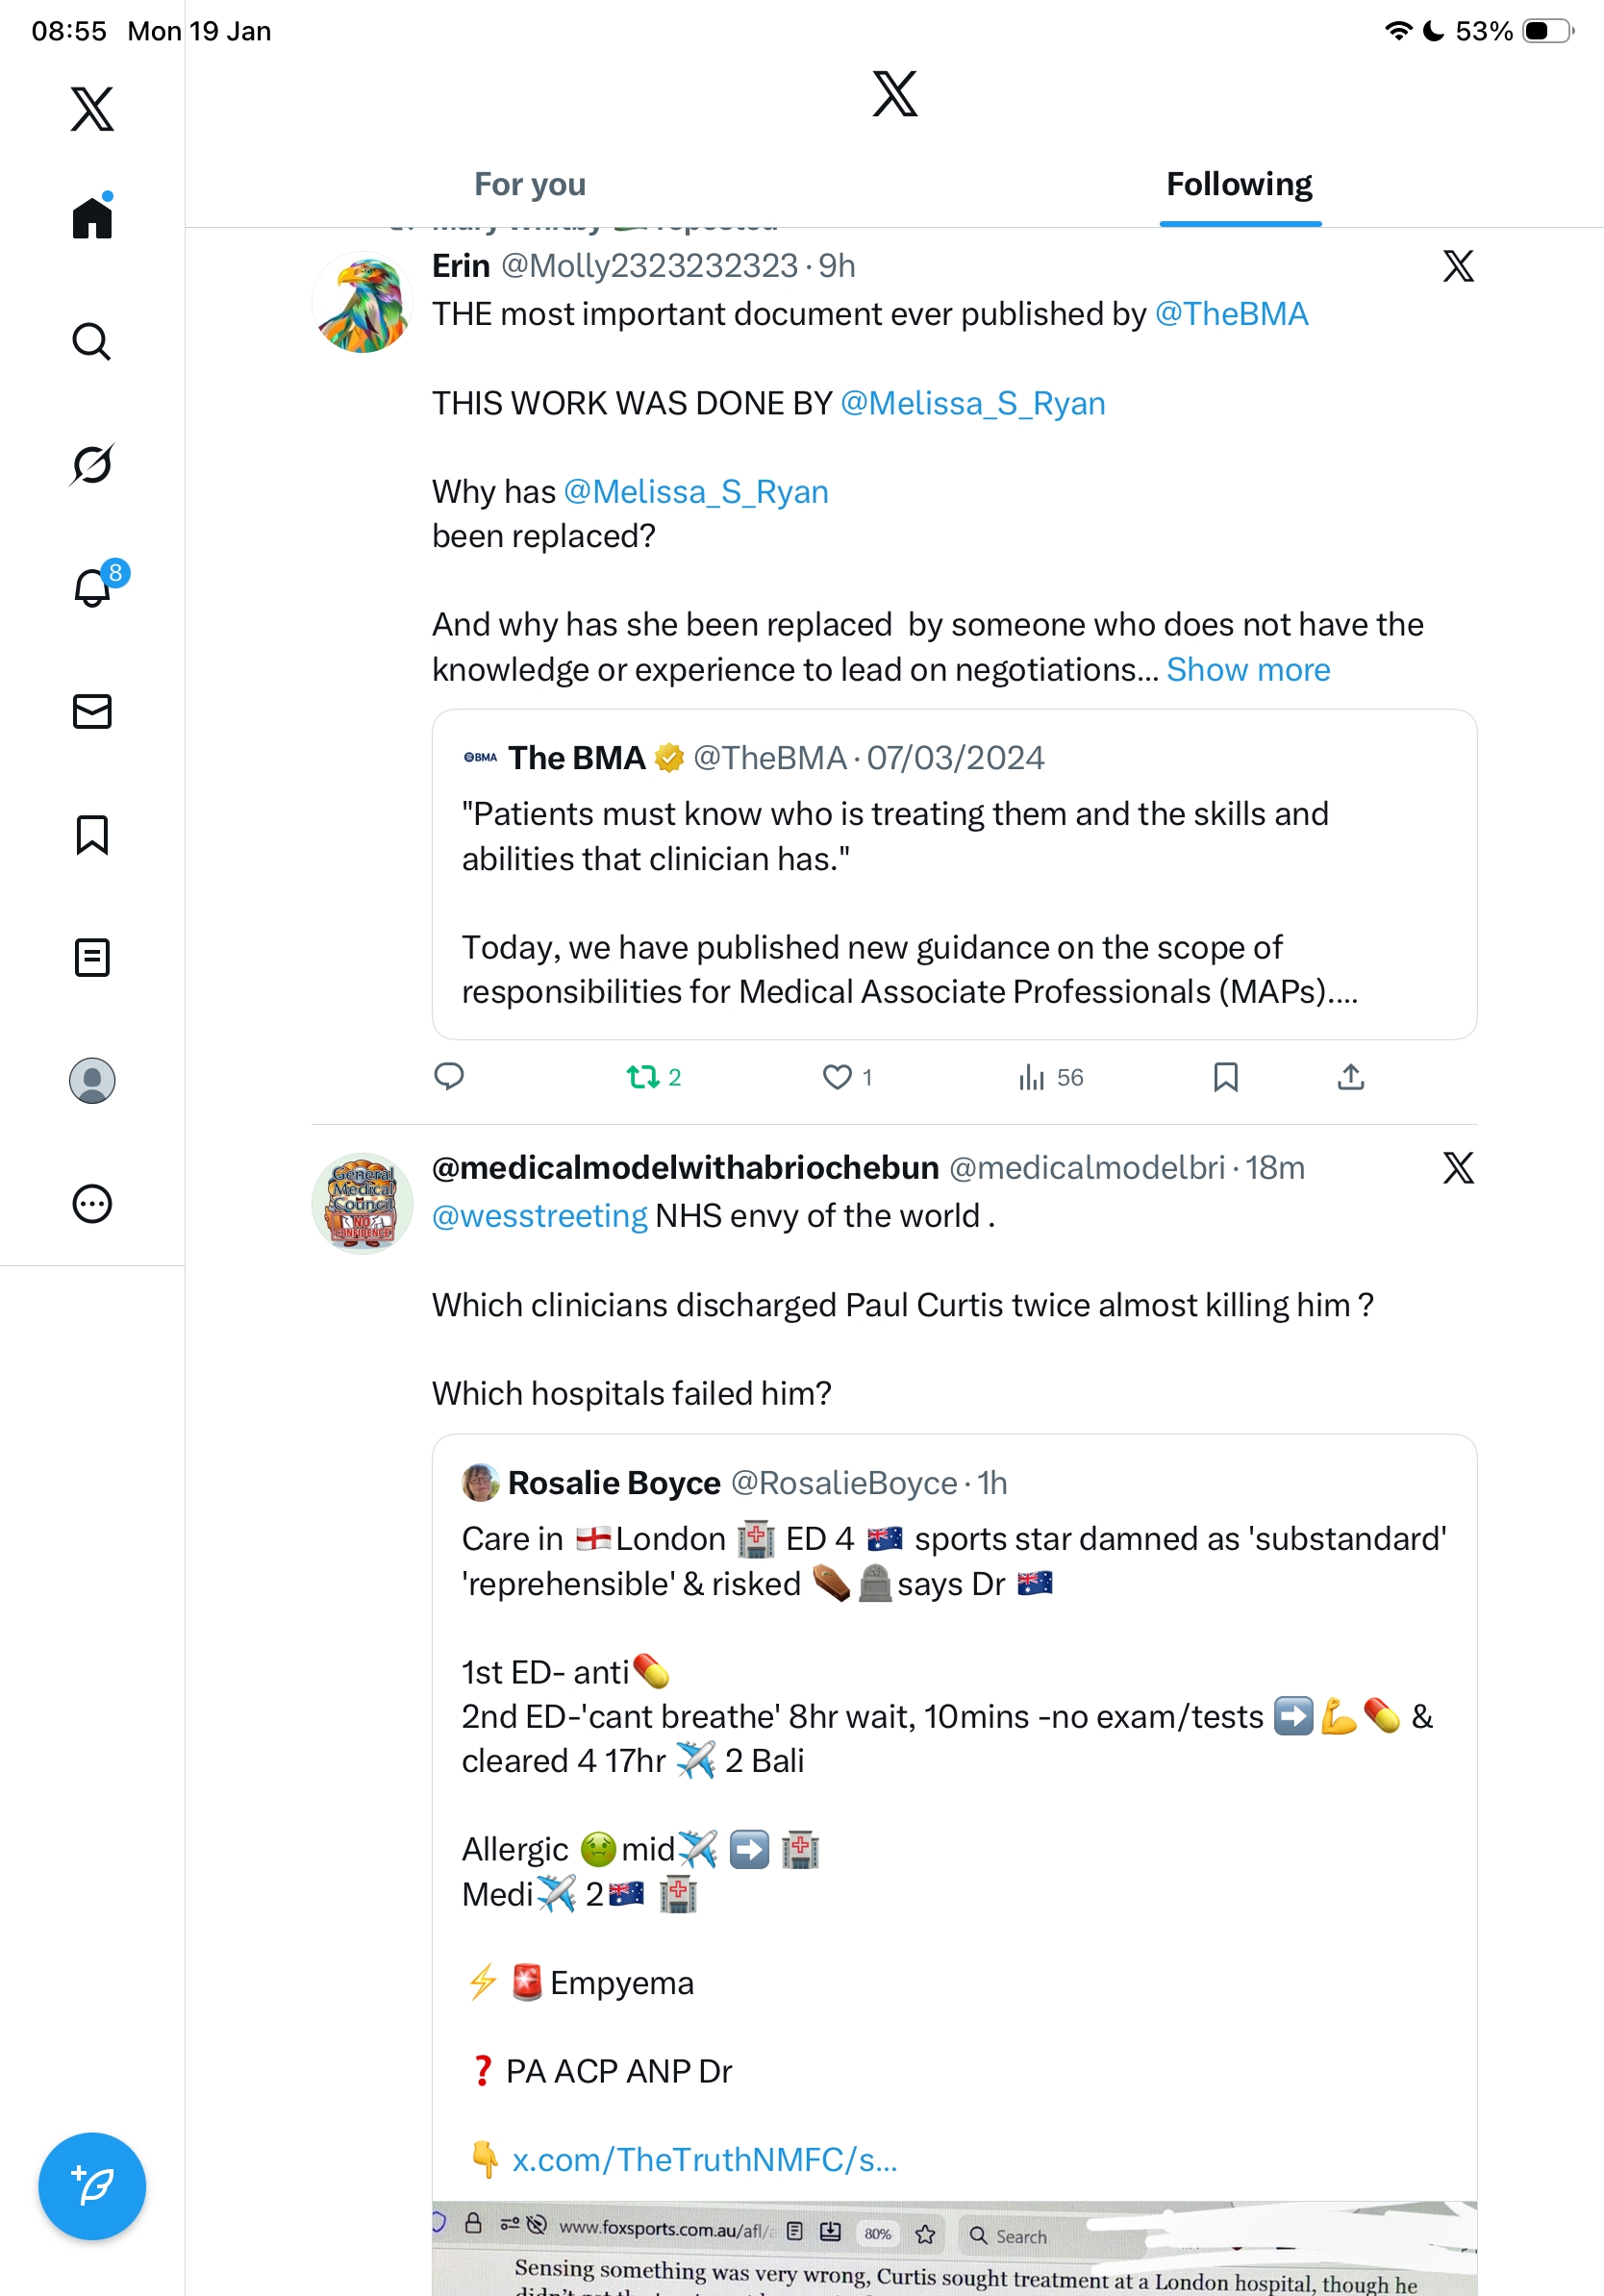Reply to Erin's tweet
Screen dimensions: 1604x2296
(449, 1077)
